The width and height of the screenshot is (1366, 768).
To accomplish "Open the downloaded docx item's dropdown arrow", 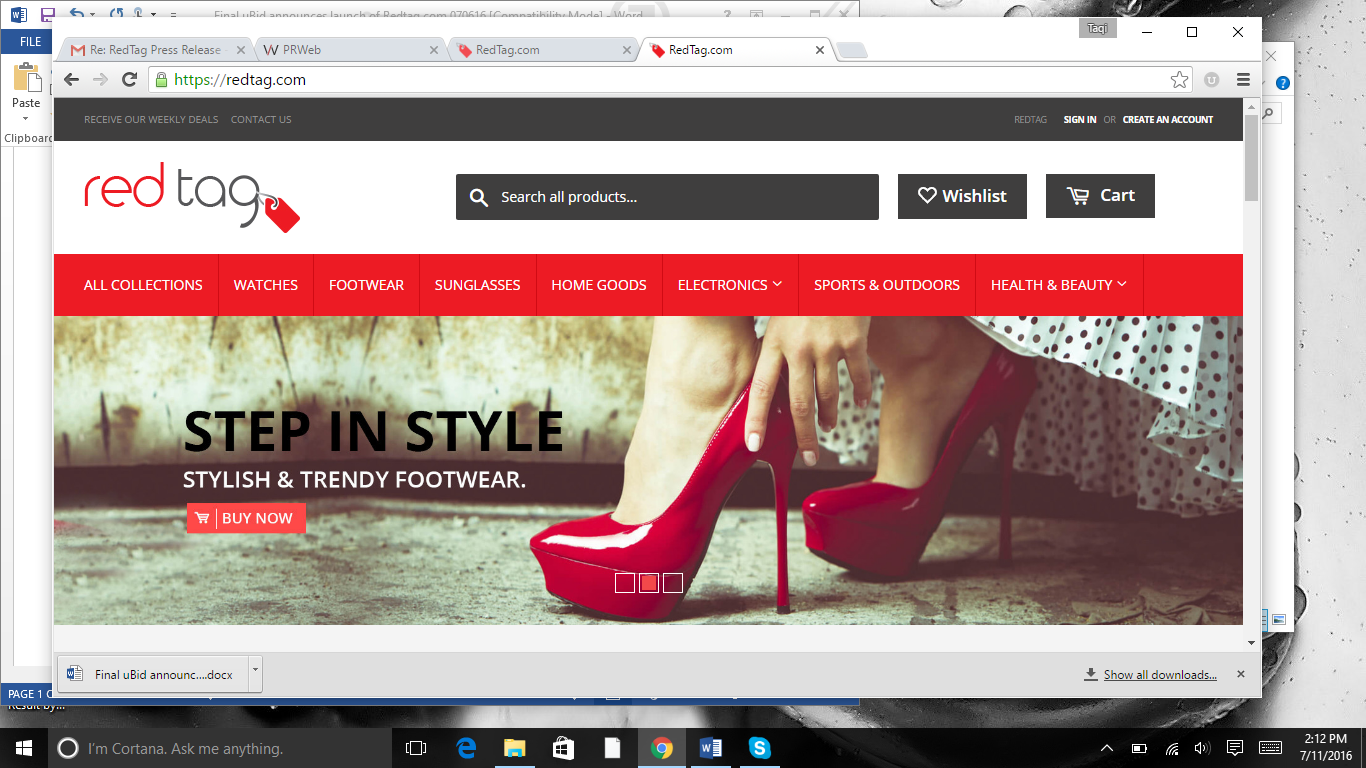I will (255, 673).
